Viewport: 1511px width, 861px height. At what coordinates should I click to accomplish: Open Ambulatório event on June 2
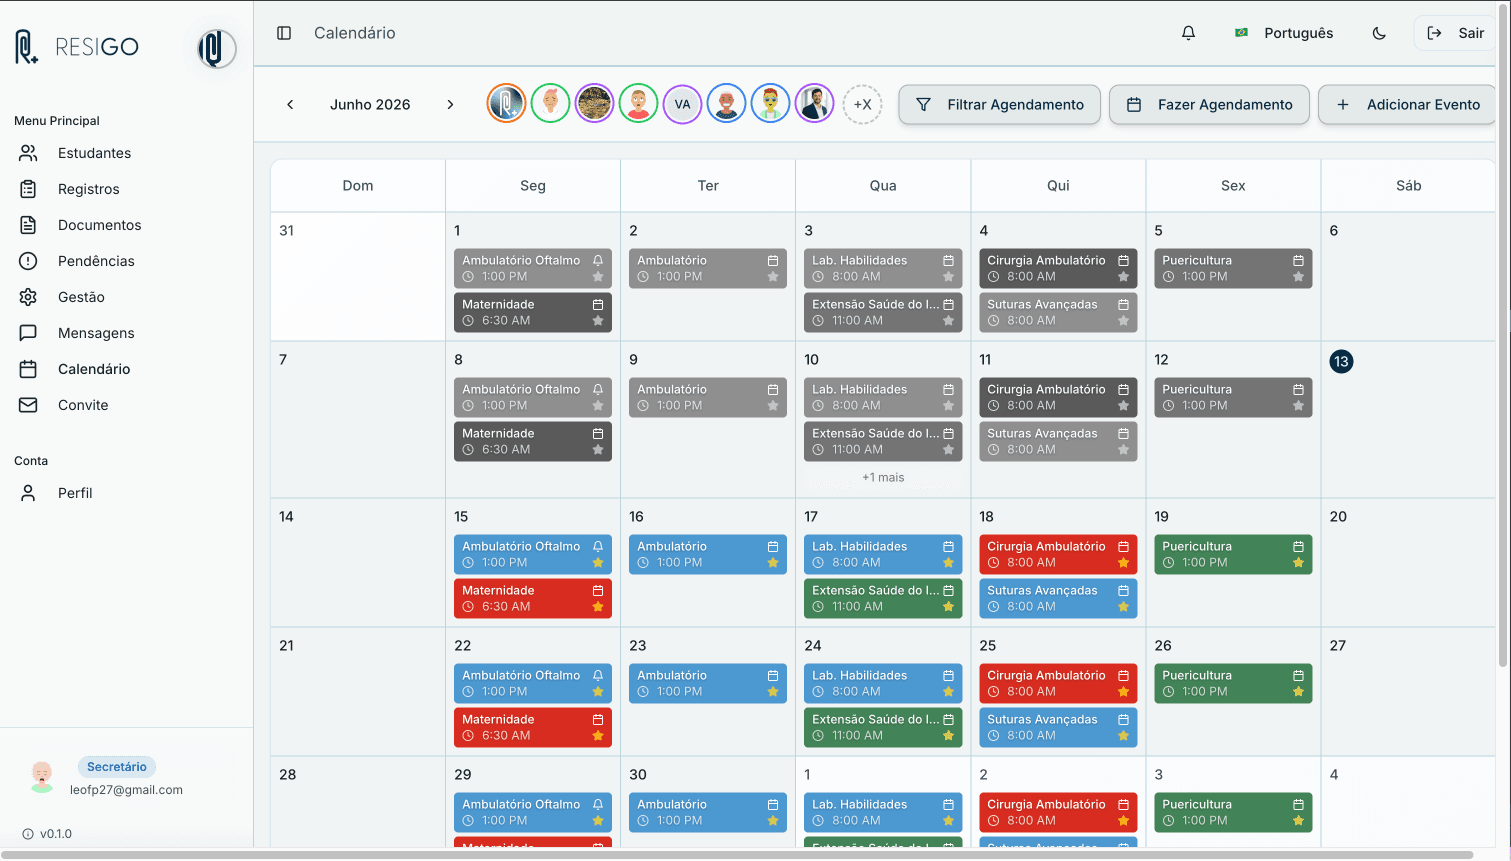point(708,268)
